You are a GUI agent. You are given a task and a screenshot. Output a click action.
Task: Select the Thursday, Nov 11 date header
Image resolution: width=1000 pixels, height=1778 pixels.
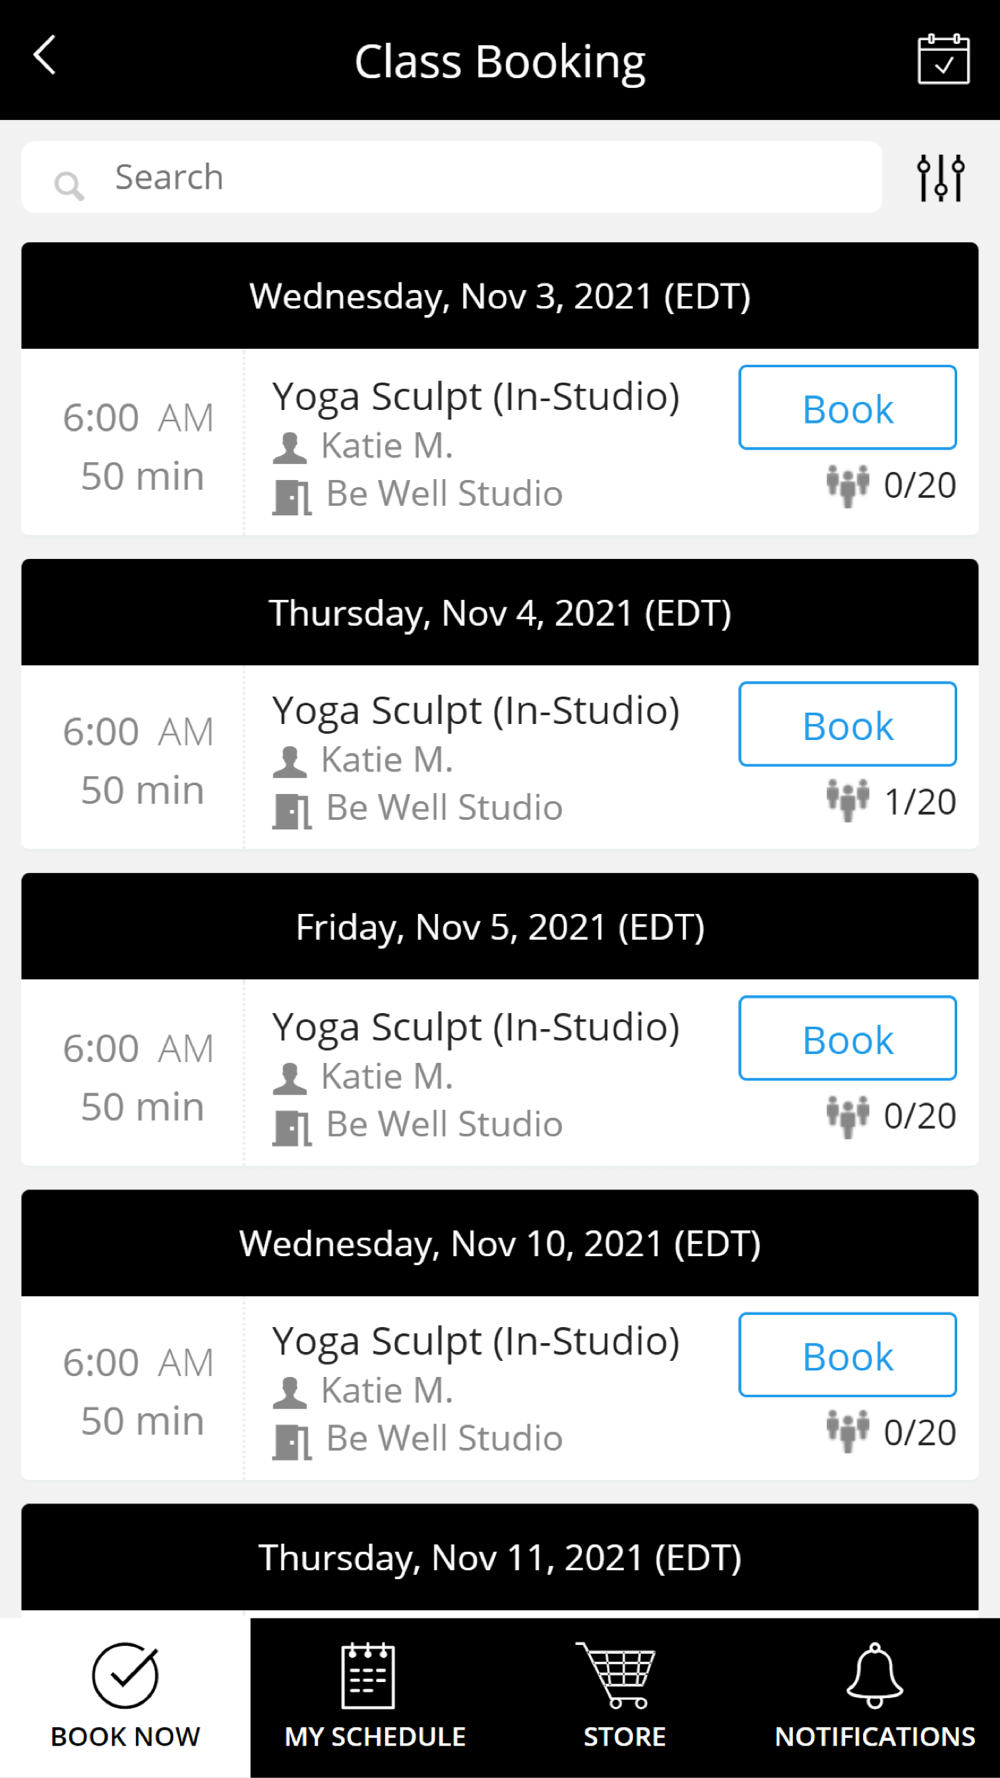[500, 1557]
